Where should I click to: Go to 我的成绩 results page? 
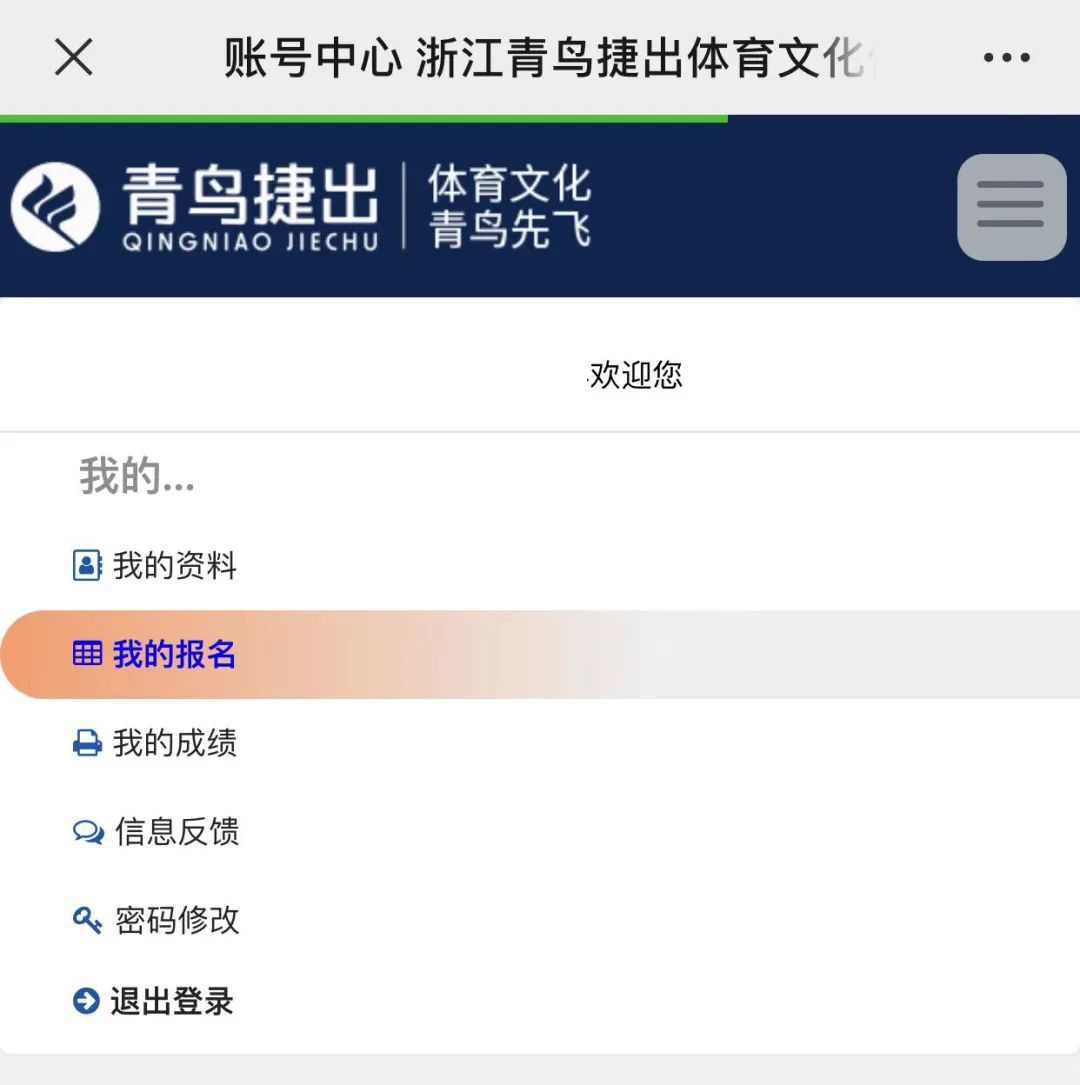click(175, 743)
